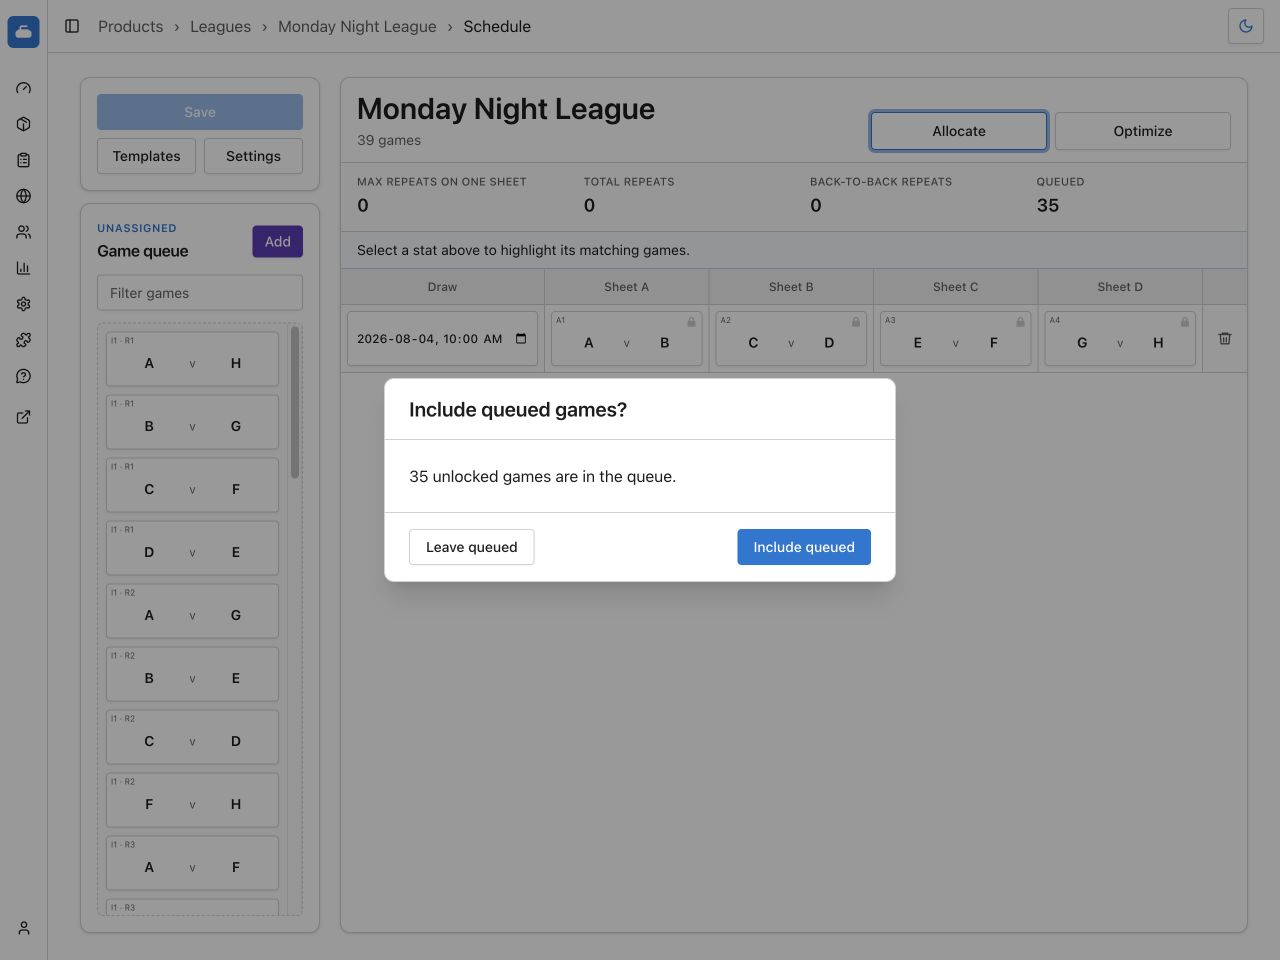
Task: Open schedule Settings button
Action: 253,156
